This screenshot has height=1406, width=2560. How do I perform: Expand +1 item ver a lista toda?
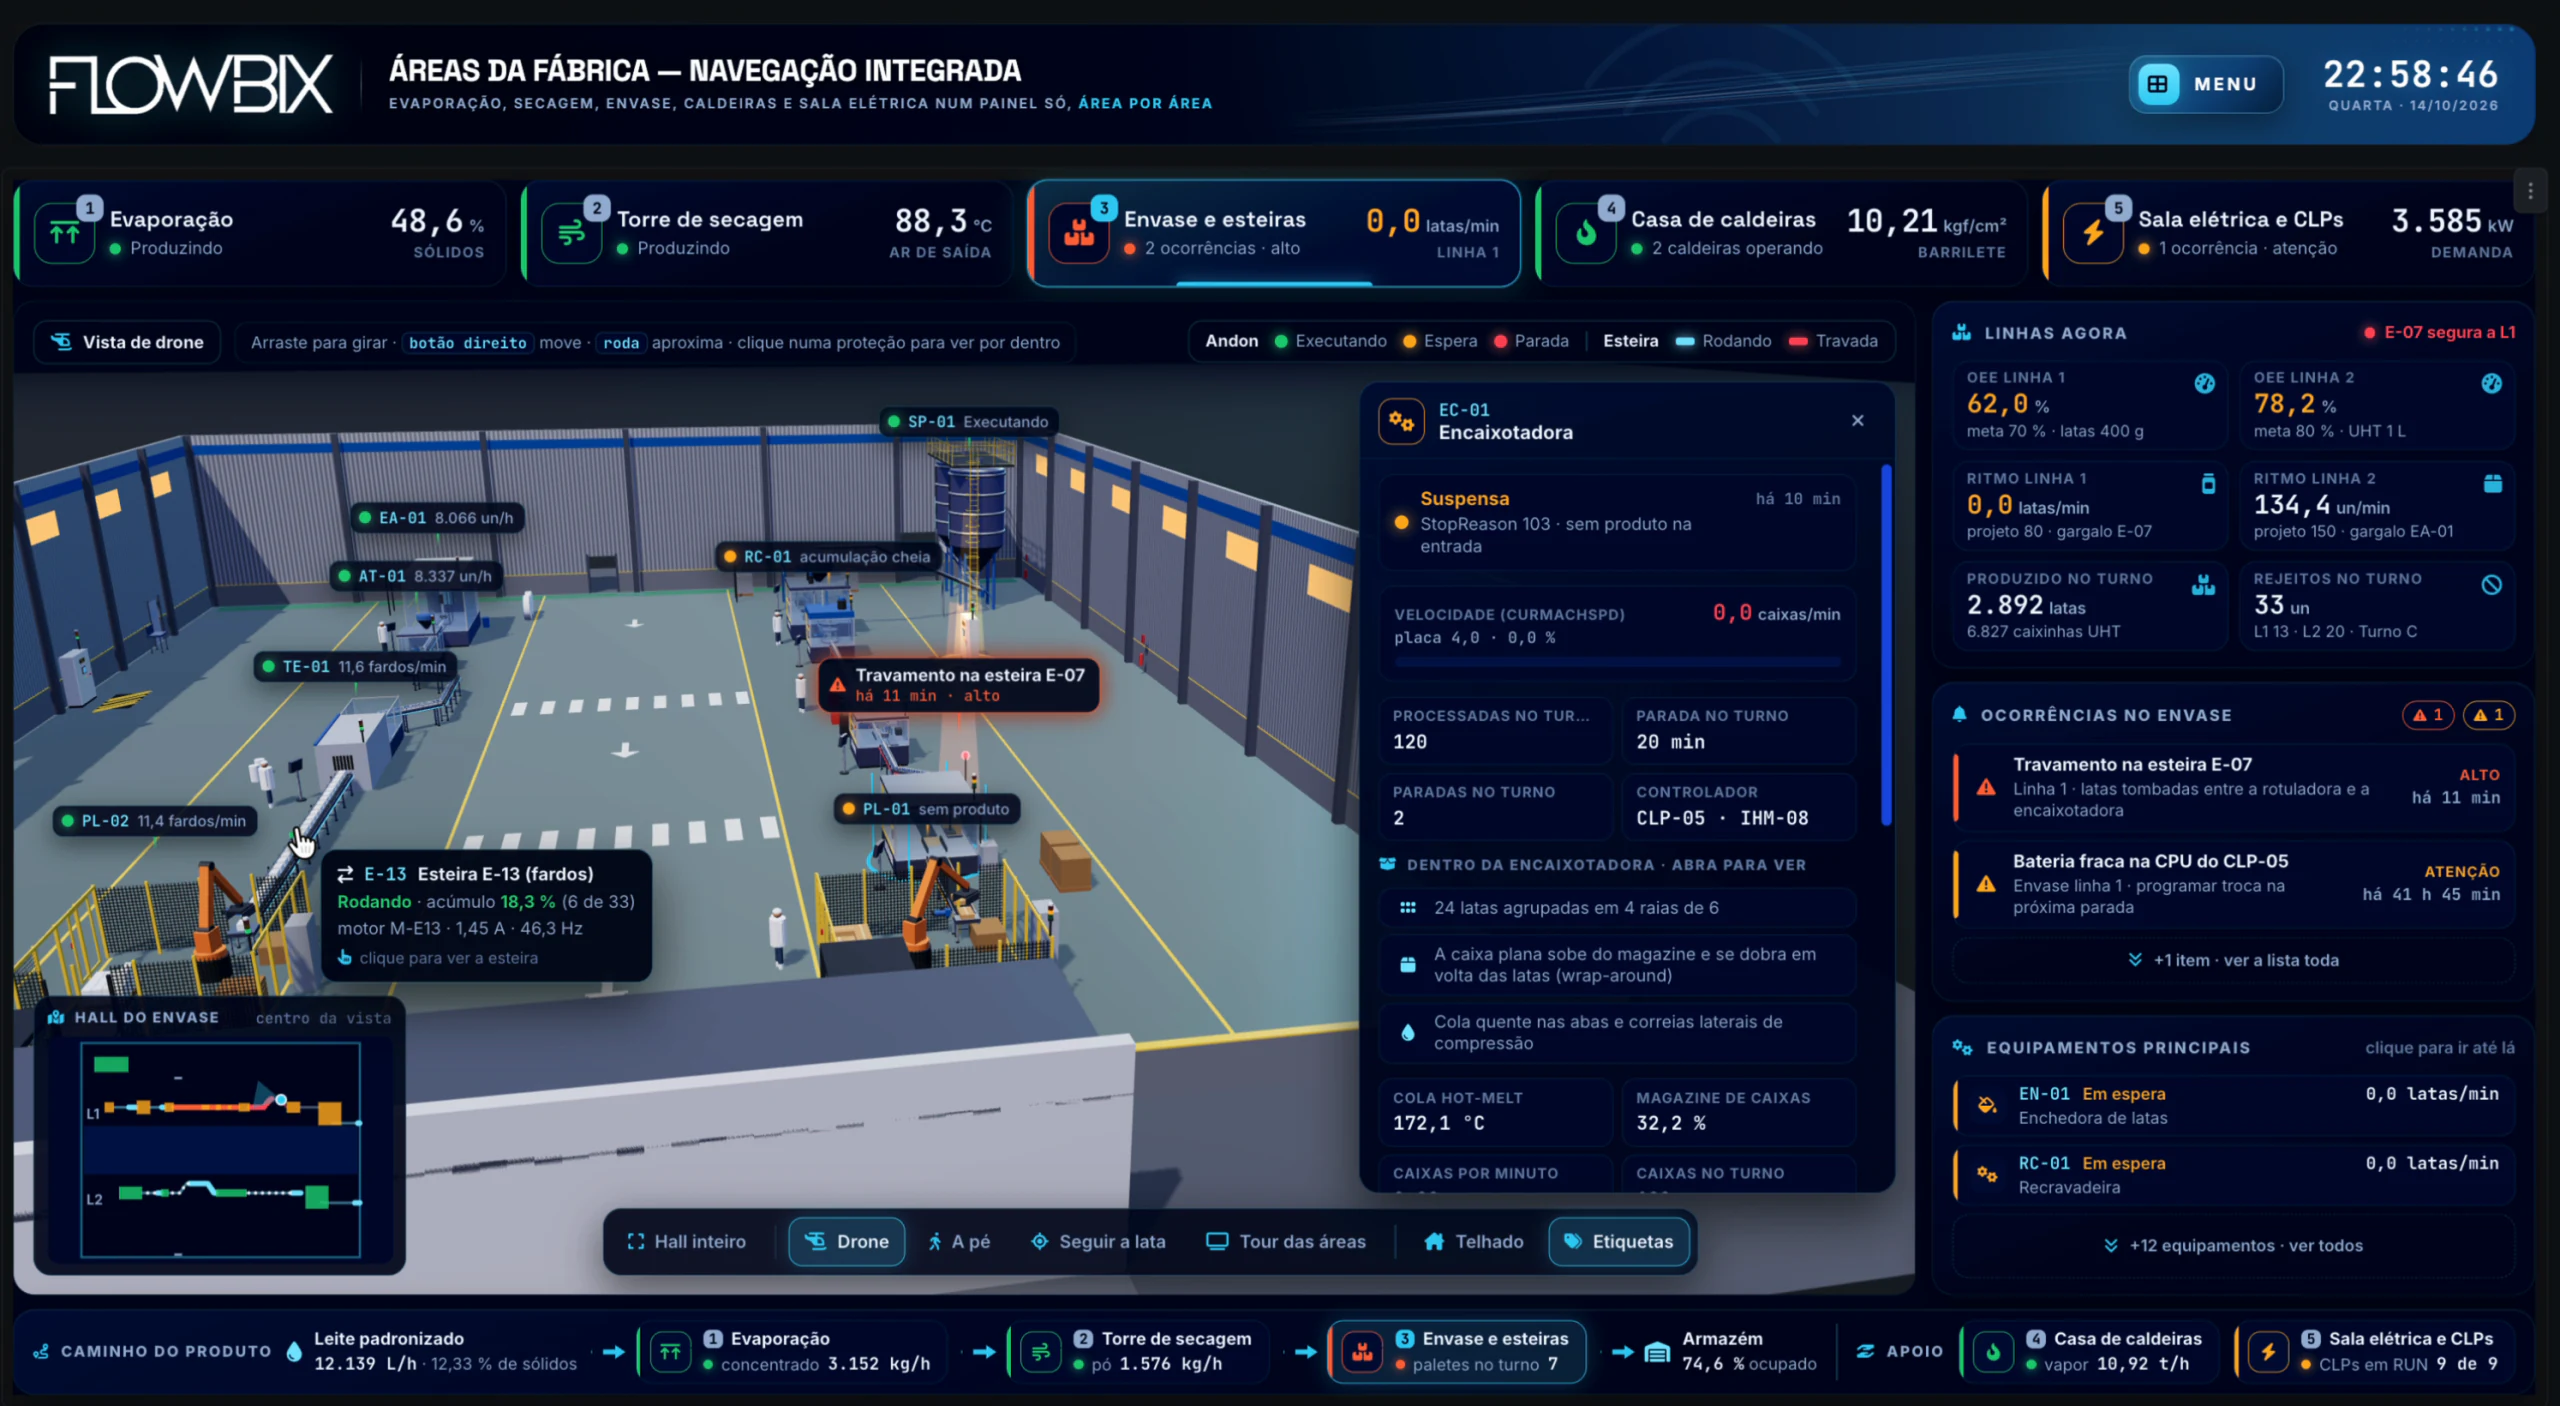(x=2233, y=960)
